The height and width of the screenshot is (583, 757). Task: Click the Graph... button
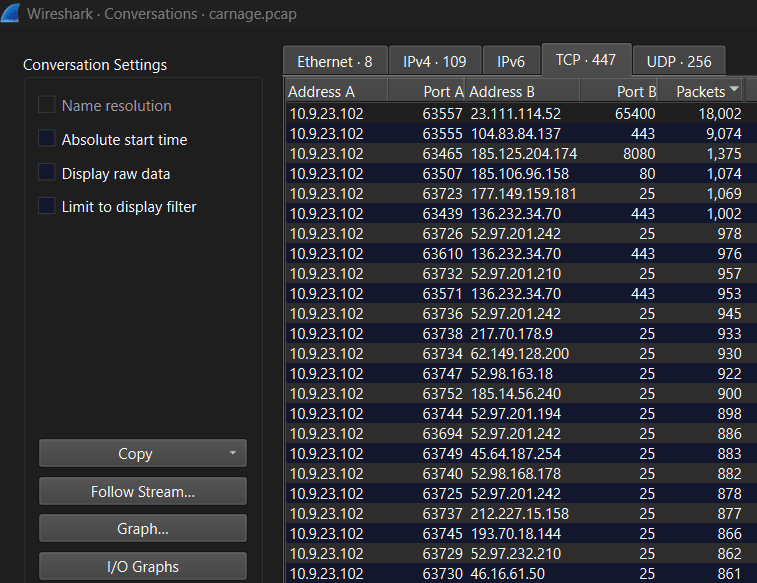(x=142, y=528)
